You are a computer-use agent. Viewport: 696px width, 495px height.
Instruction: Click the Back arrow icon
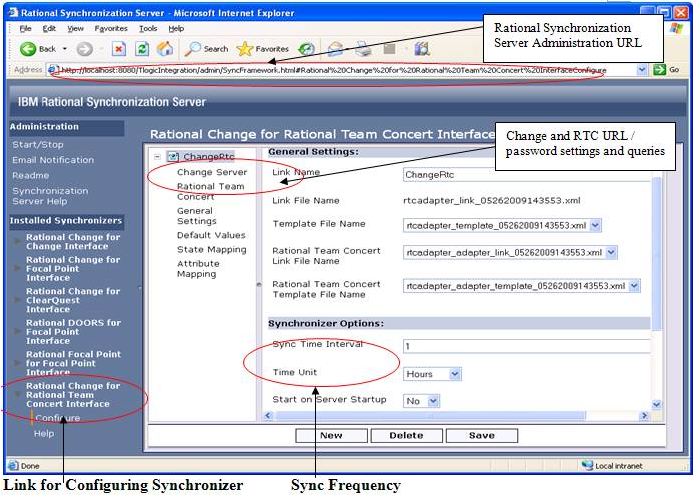coord(28,49)
